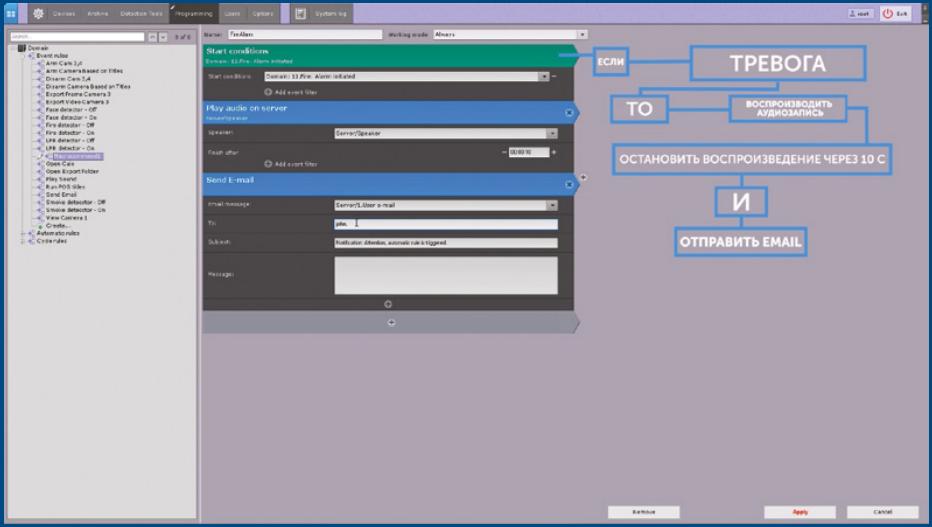Add event filter under Play audio section

[x=290, y=163]
